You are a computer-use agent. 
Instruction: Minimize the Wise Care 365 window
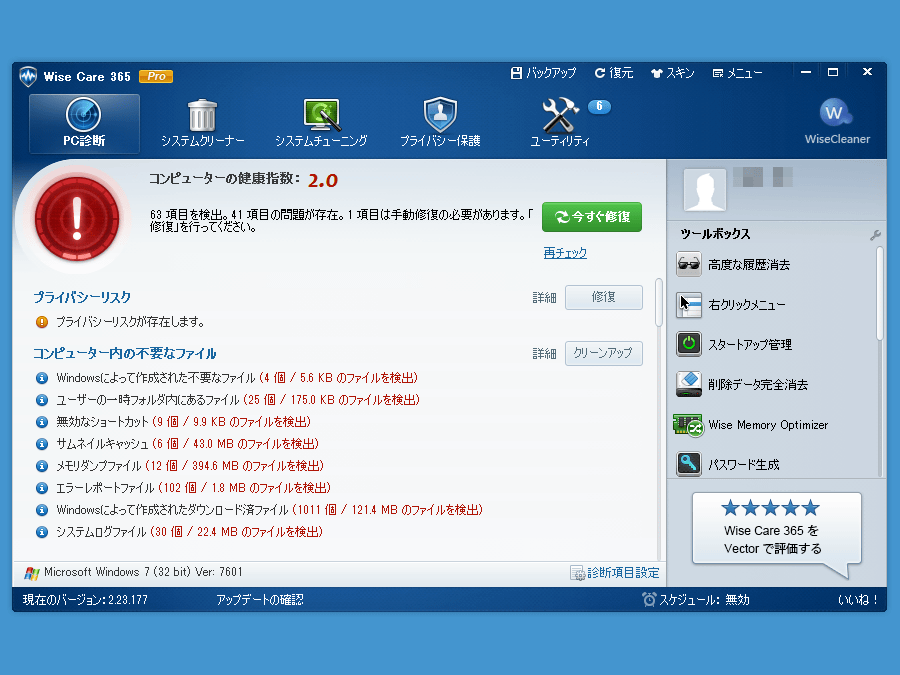(x=806, y=72)
